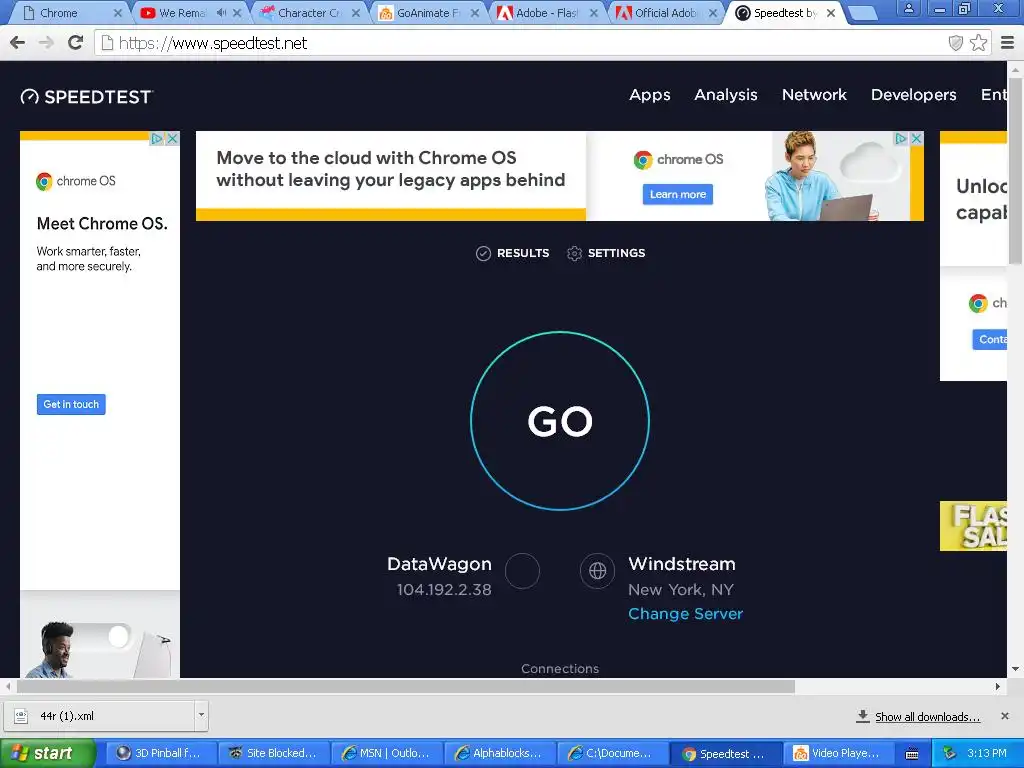Image resolution: width=1024 pixels, height=768 pixels.
Task: Click the circle icon beside DataWagon
Action: [x=522, y=571]
